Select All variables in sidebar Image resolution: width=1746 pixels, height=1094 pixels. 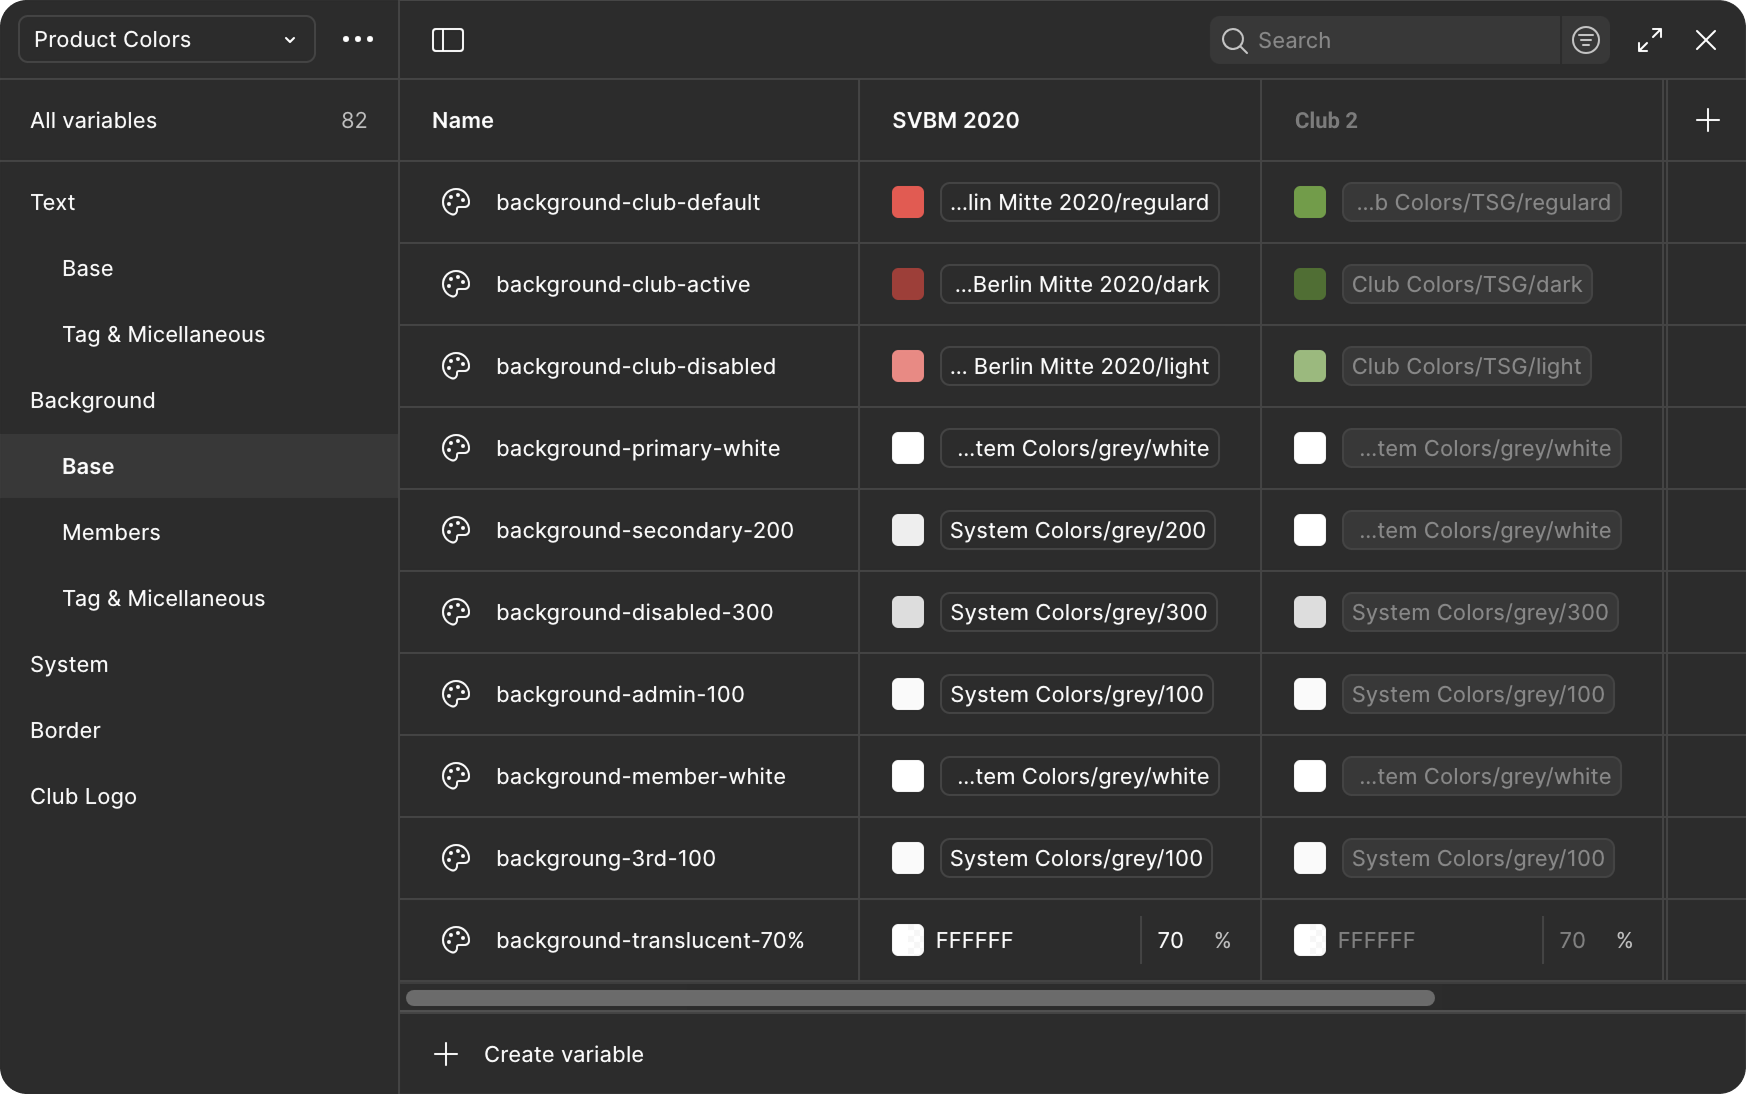click(x=199, y=120)
